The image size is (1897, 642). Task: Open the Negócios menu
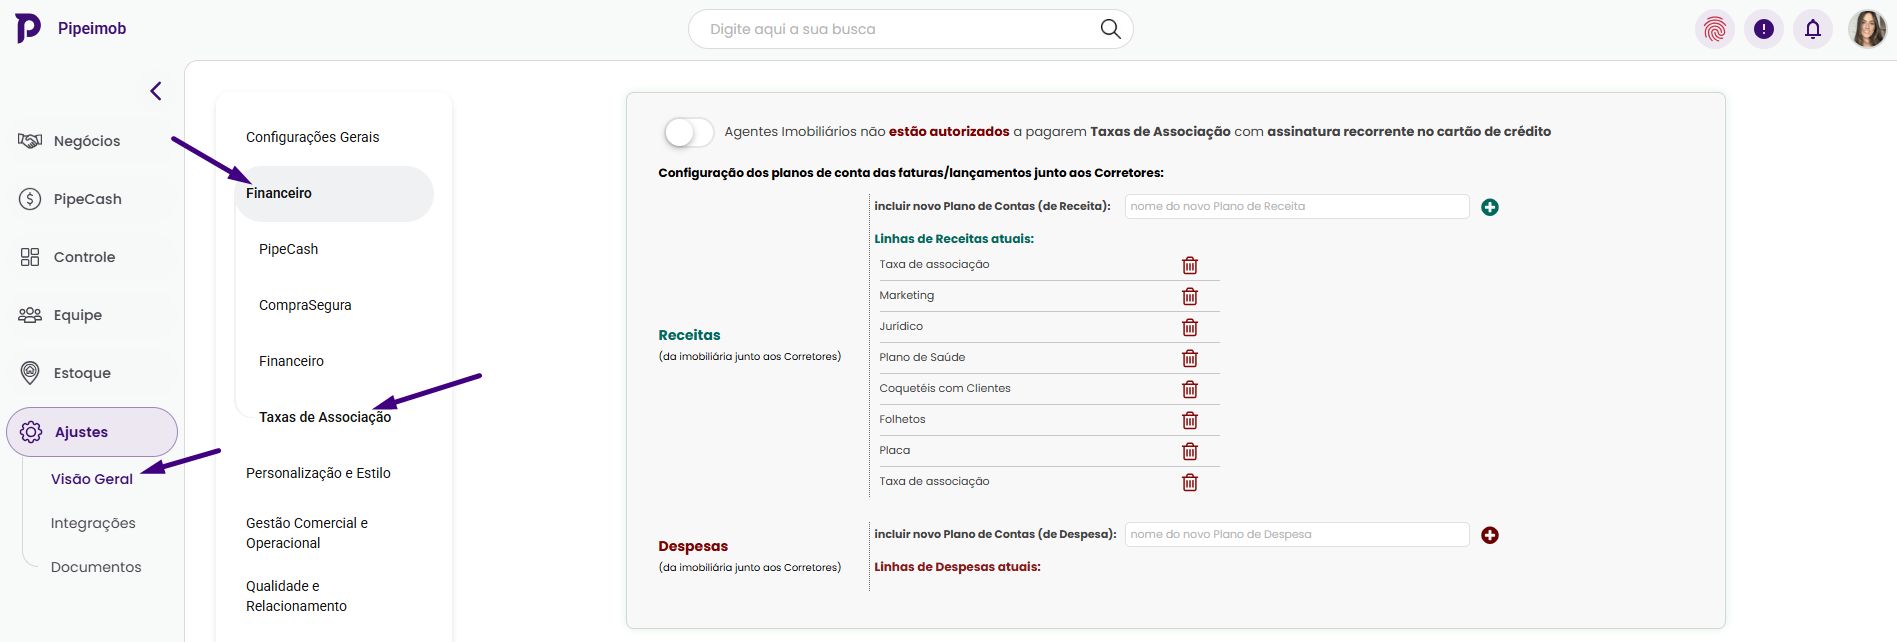coord(86,141)
